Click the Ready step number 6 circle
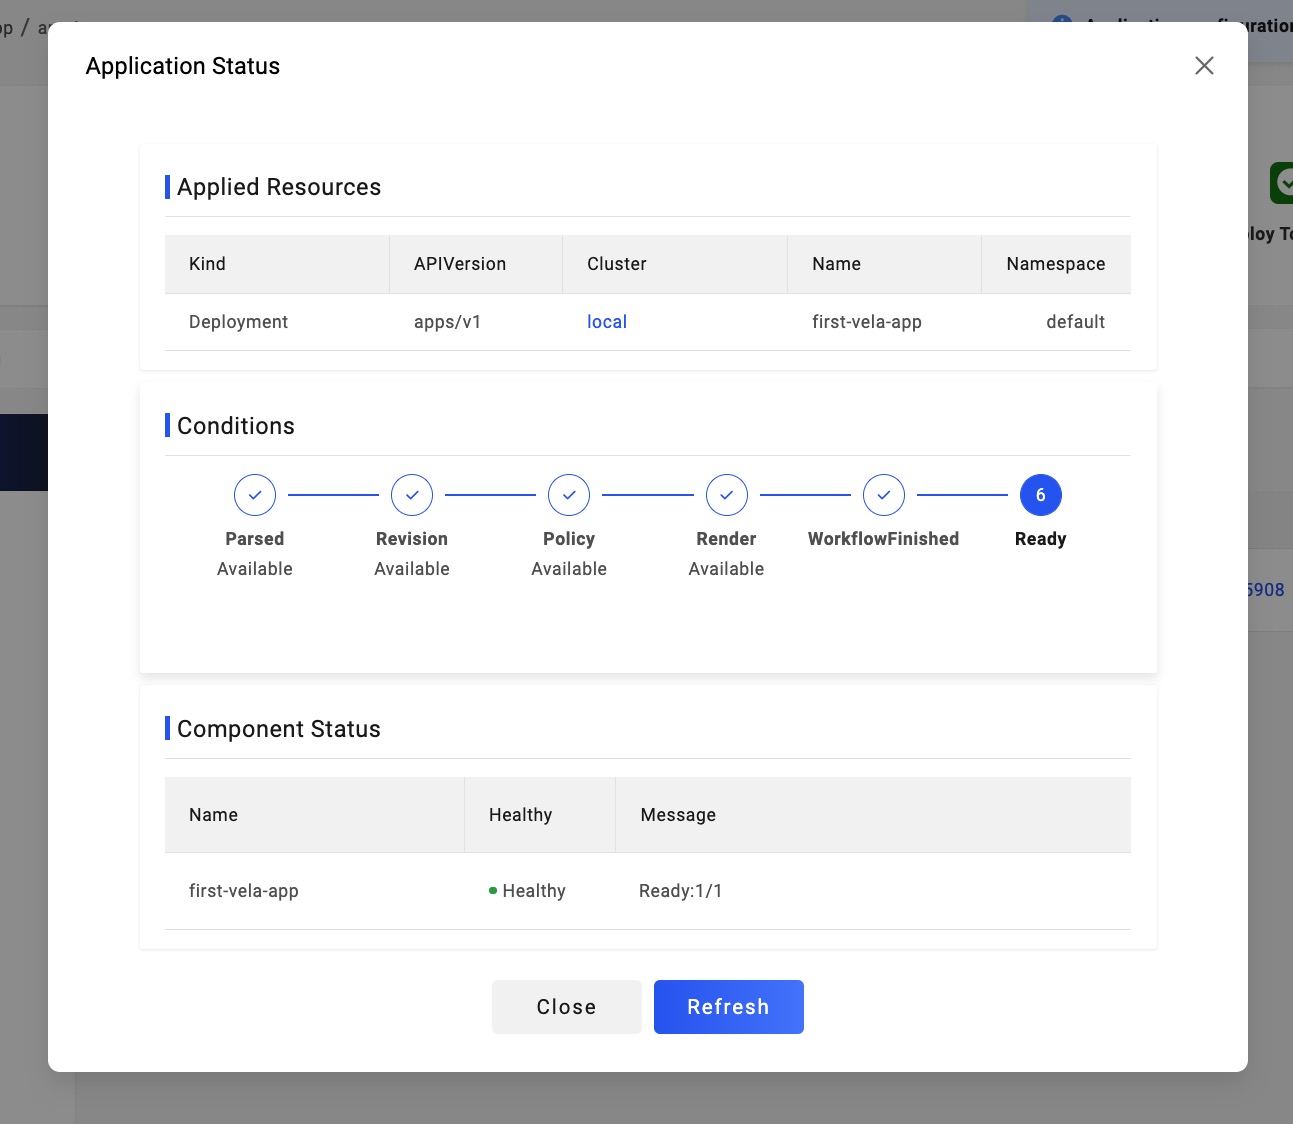1293x1124 pixels. [x=1040, y=495]
